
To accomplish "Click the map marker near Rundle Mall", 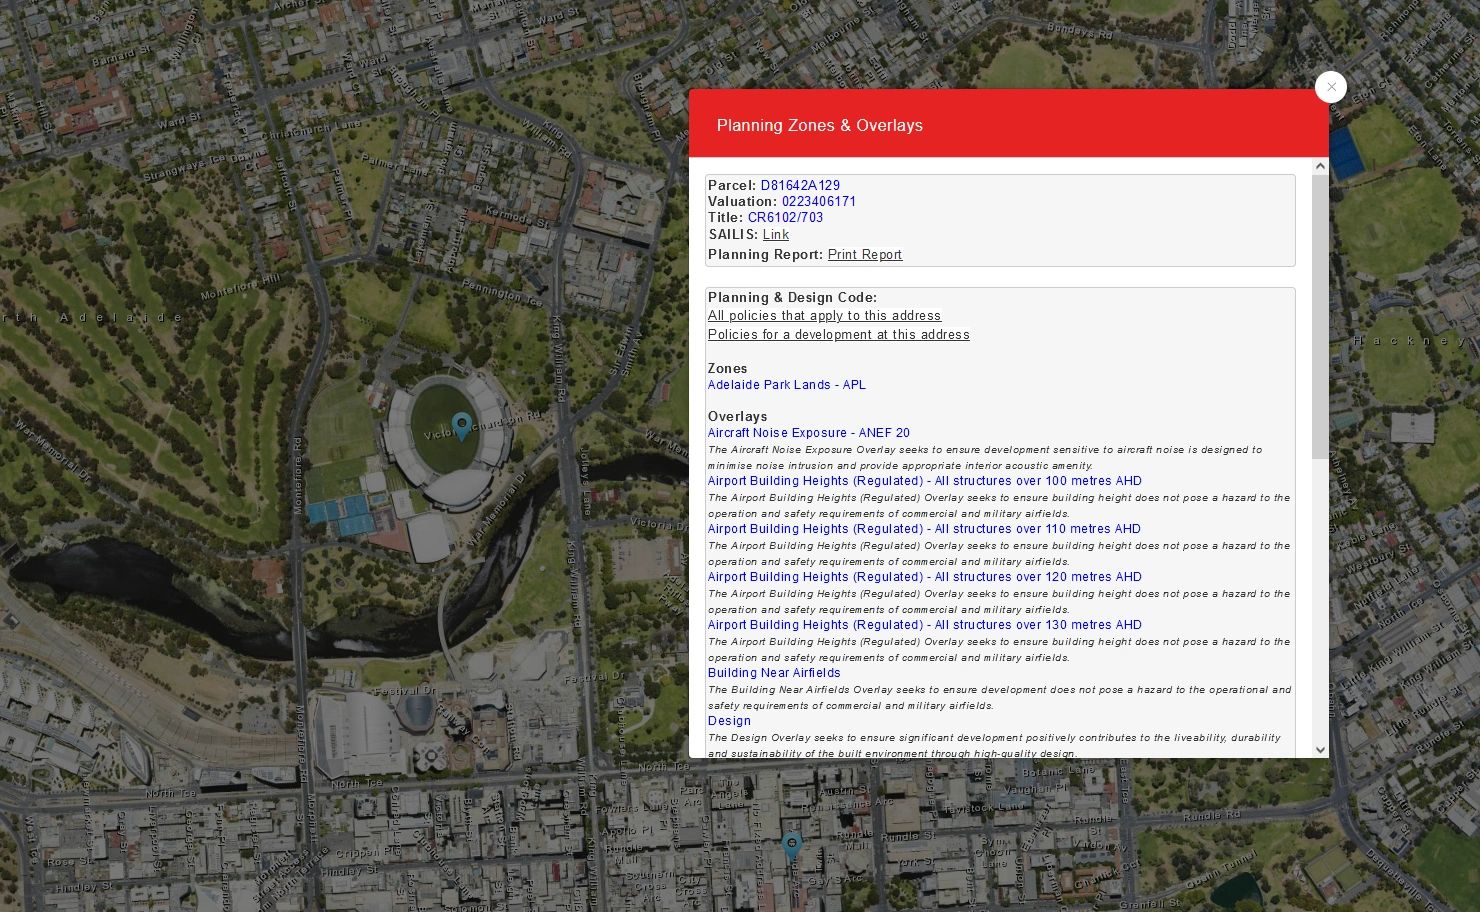I will click(x=792, y=843).
